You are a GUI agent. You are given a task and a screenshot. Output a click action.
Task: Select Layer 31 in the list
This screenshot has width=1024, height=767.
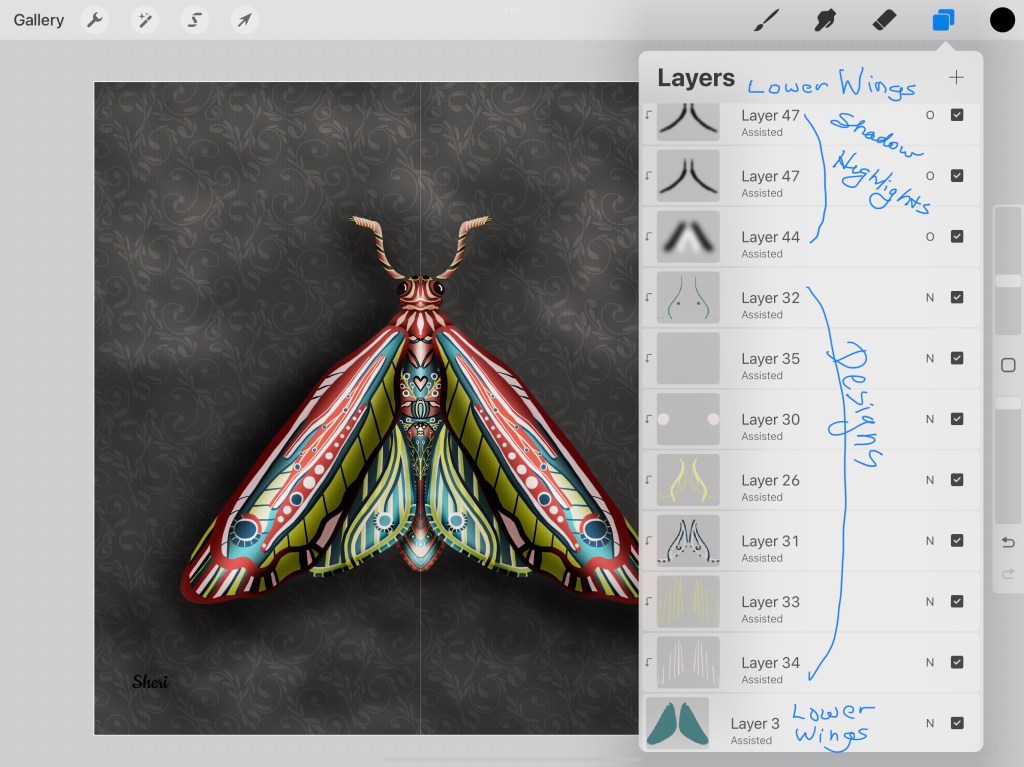tap(770, 541)
